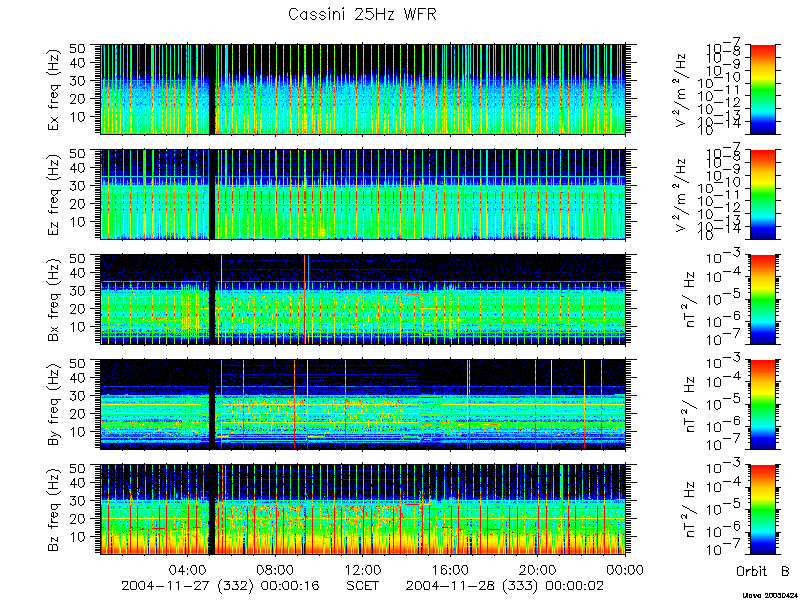800x600 pixels.
Task: Click the Ex panel color scale bar
Action: (762, 89)
